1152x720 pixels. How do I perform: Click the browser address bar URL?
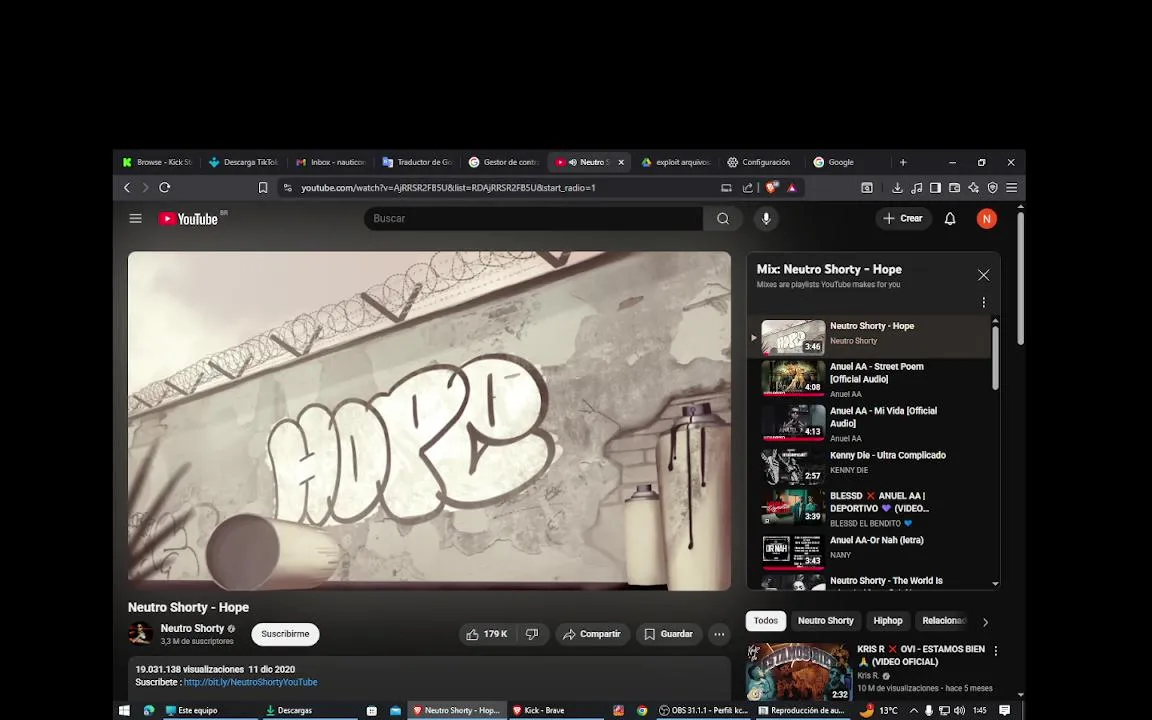(448, 188)
